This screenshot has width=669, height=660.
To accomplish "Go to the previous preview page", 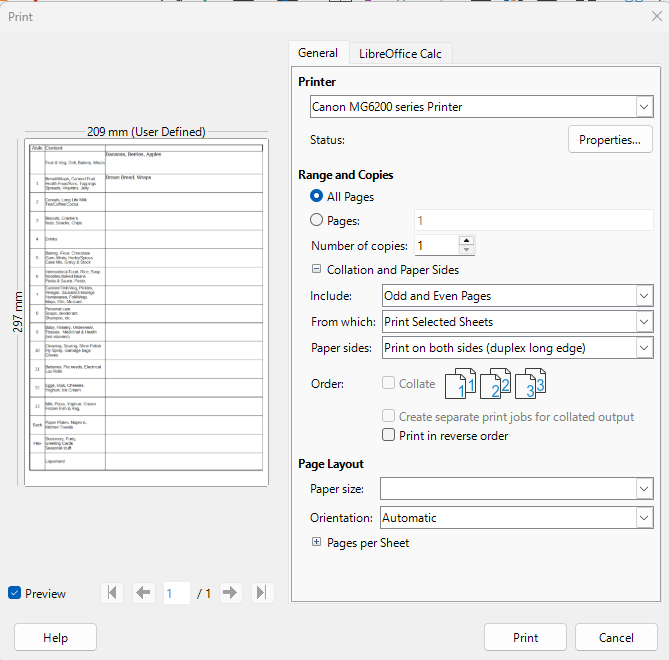I will pos(143,593).
